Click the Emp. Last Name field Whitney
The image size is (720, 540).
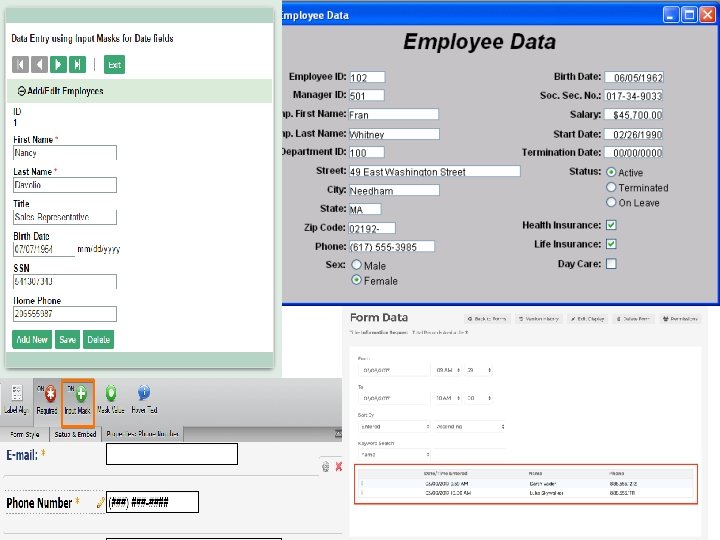[x=394, y=134]
